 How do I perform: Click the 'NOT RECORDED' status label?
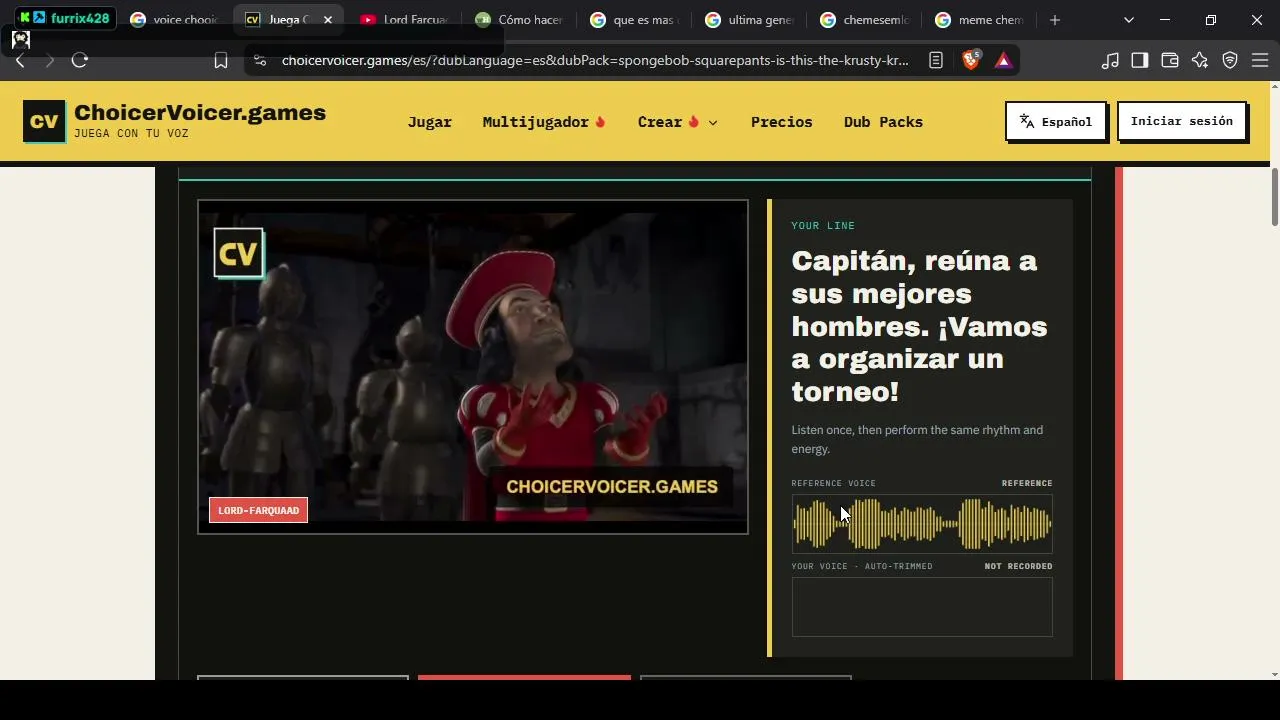click(x=1018, y=566)
